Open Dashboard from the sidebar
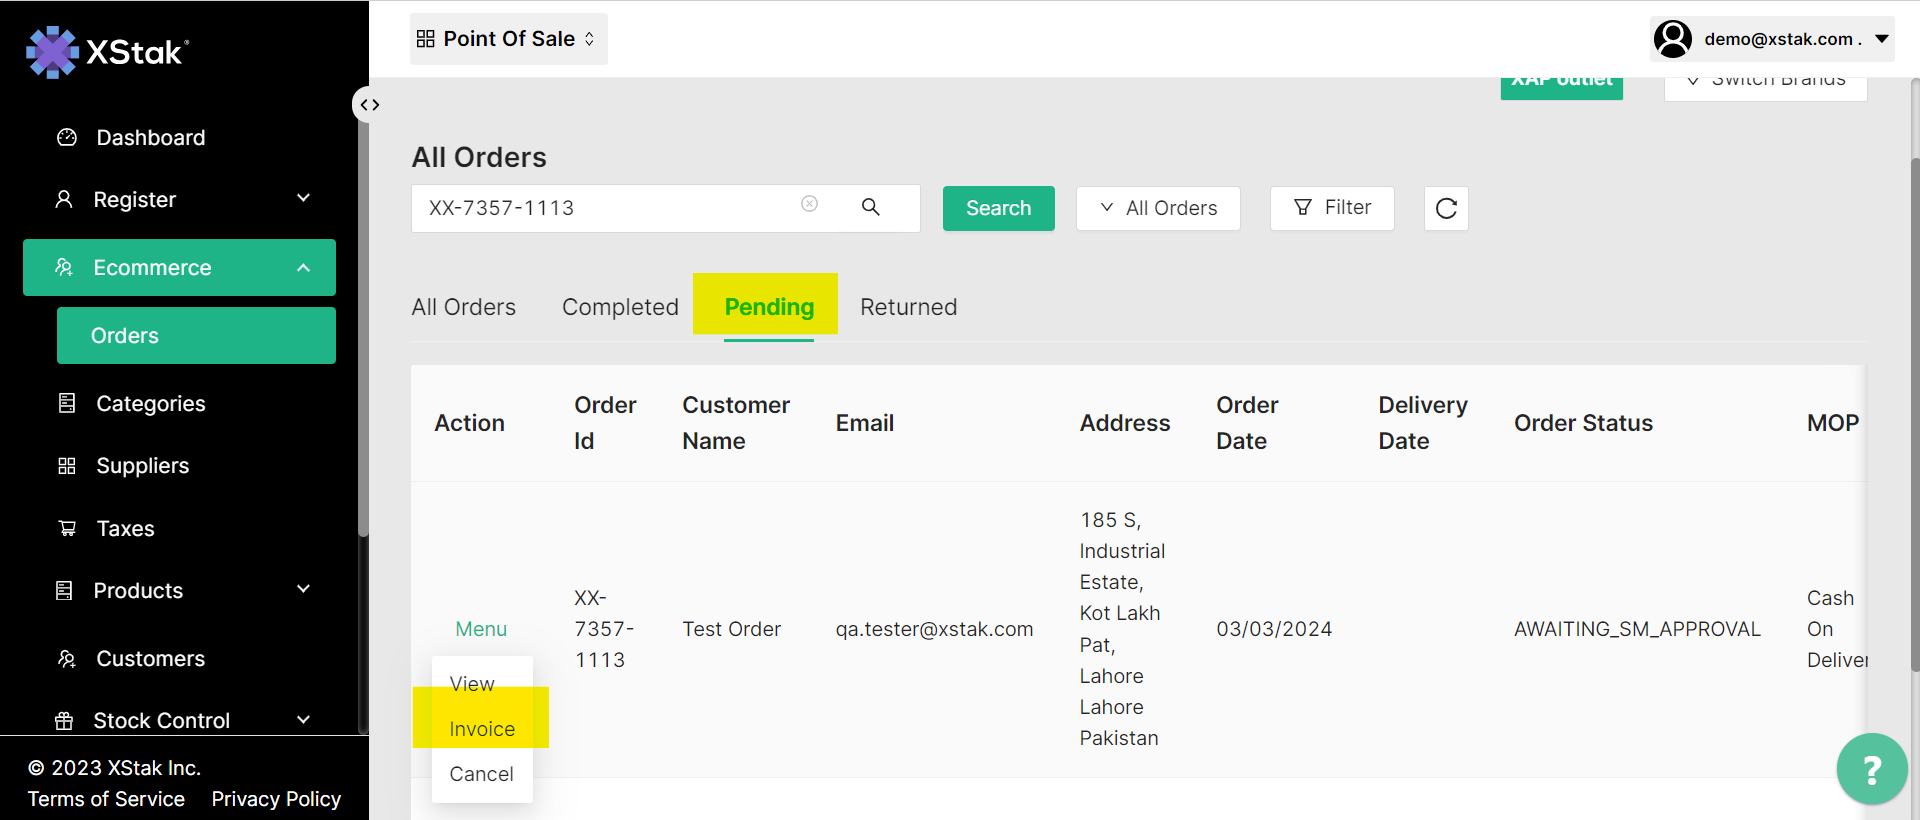 pyautogui.click(x=150, y=138)
